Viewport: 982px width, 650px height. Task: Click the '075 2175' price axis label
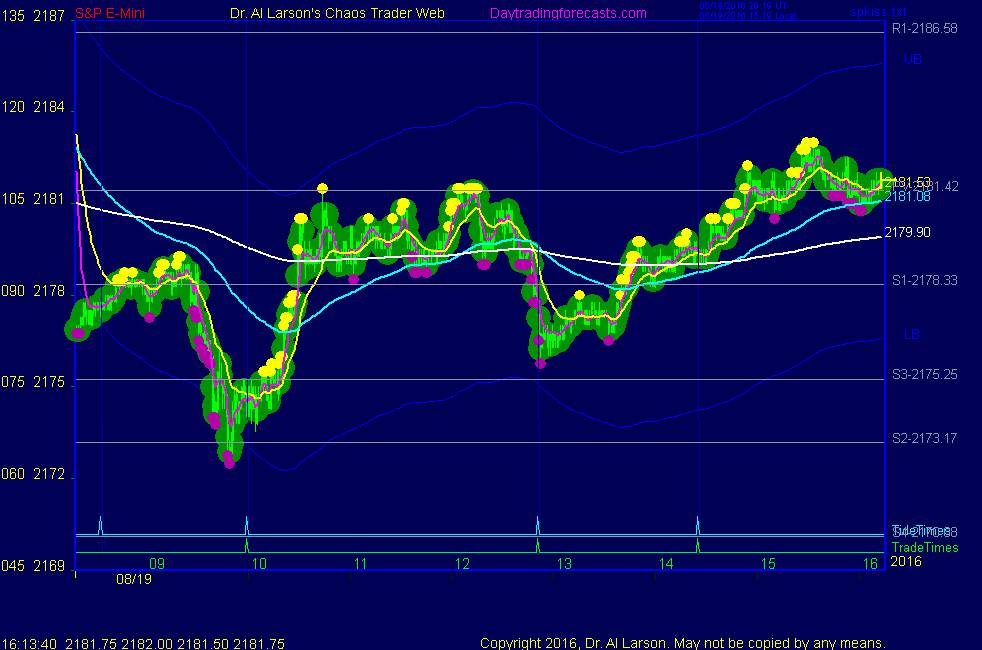click(33, 382)
